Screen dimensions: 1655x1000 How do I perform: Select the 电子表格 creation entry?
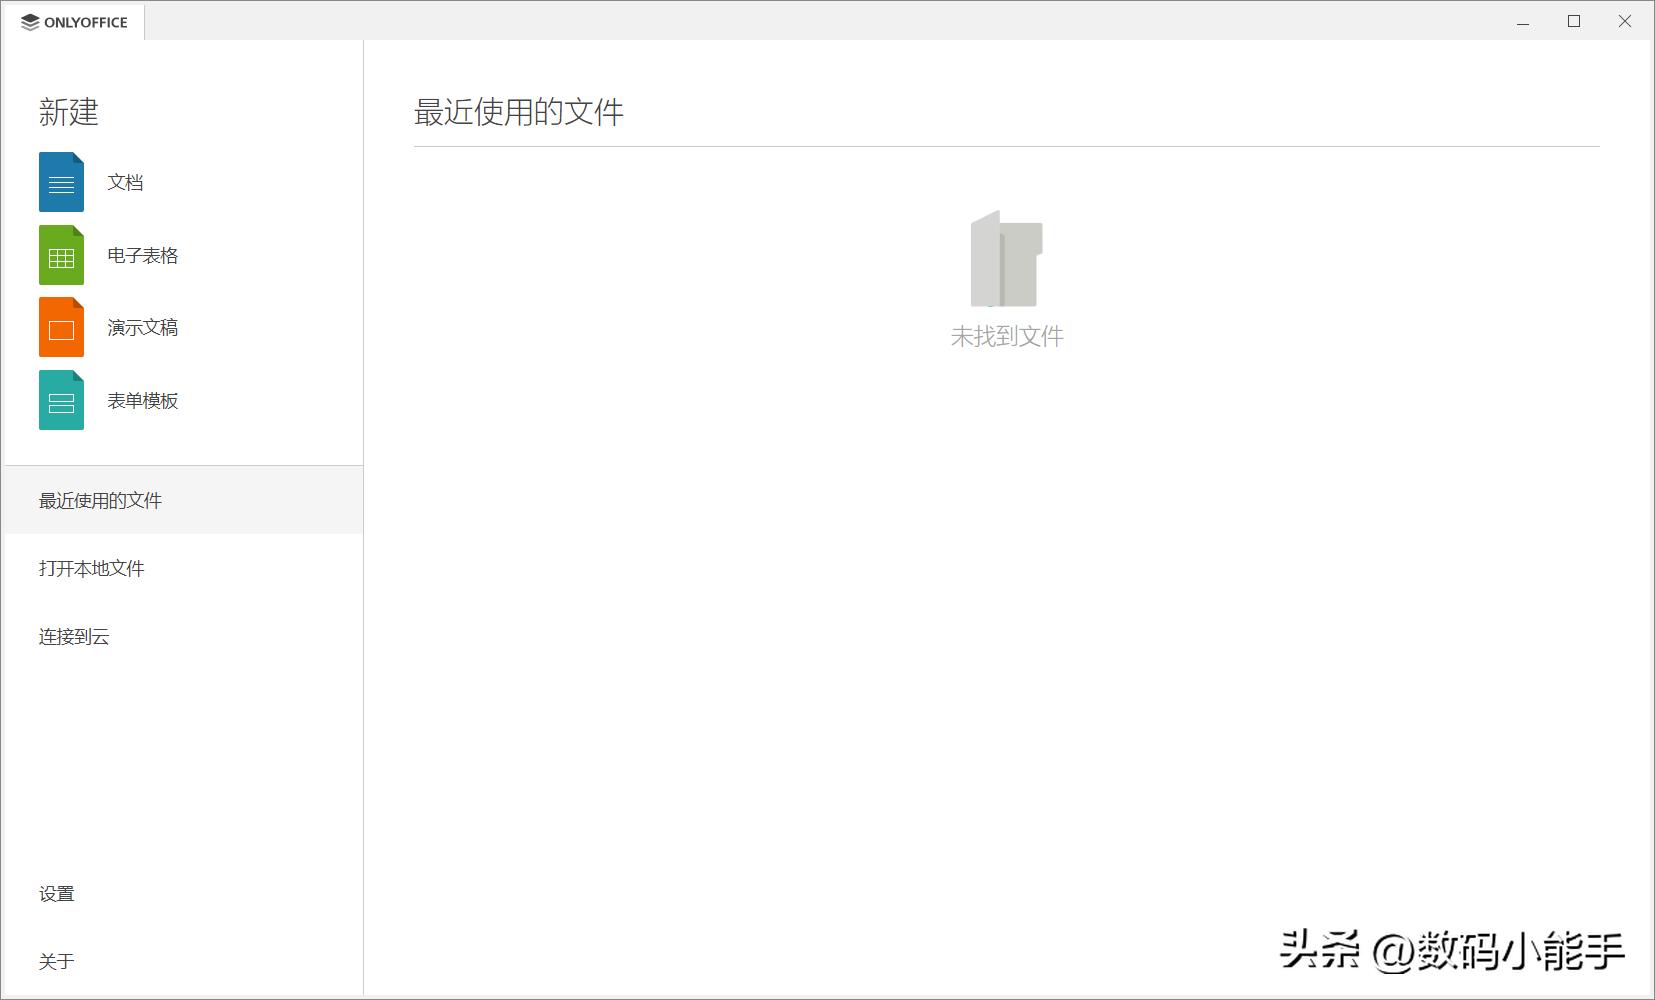pyautogui.click(x=142, y=255)
